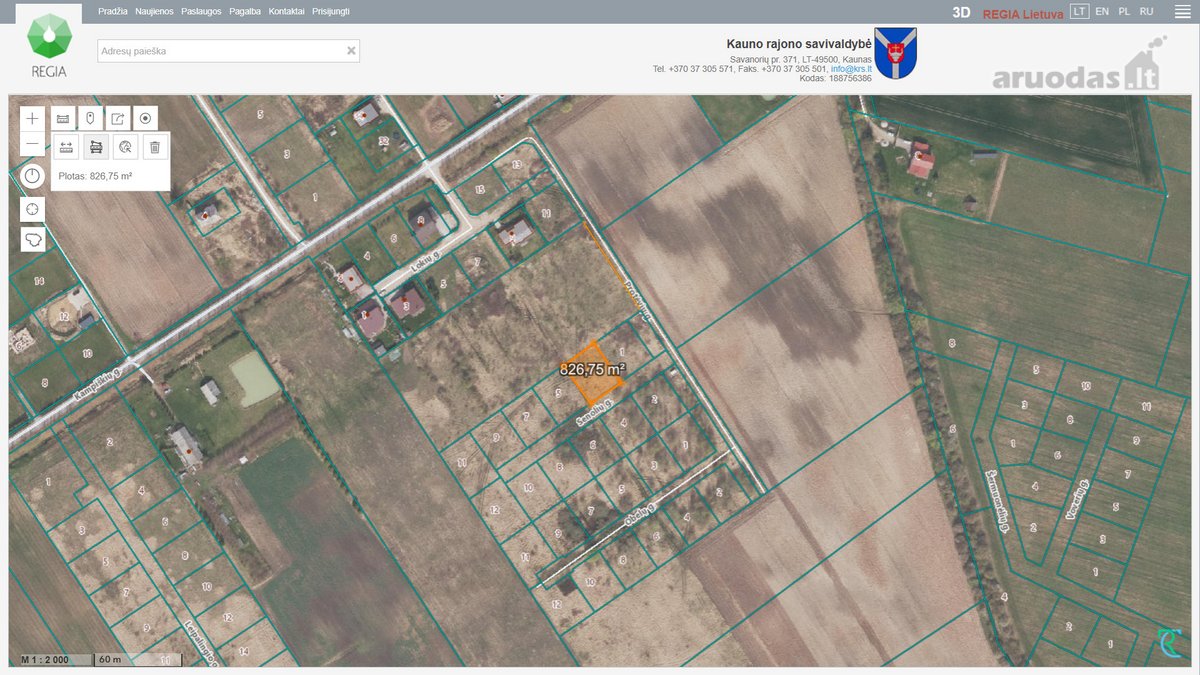
Task: Select the place marker pin tool
Action: point(90,118)
